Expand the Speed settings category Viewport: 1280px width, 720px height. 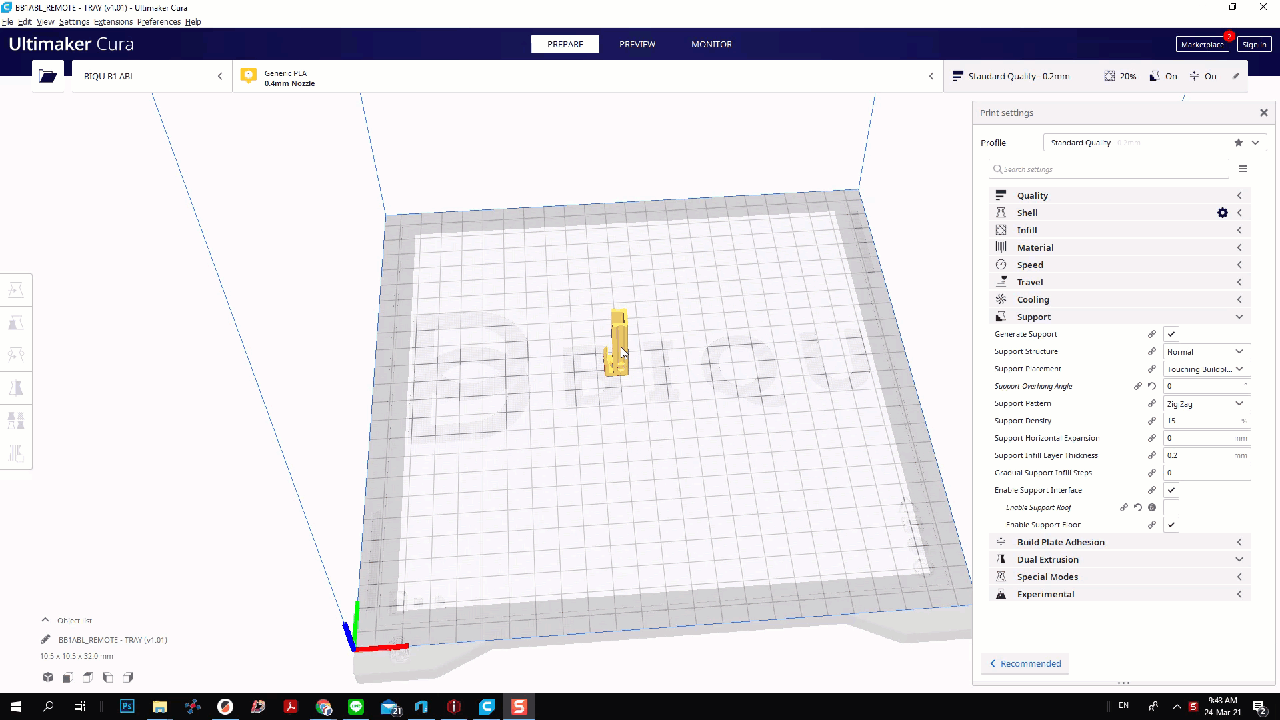pos(1120,265)
